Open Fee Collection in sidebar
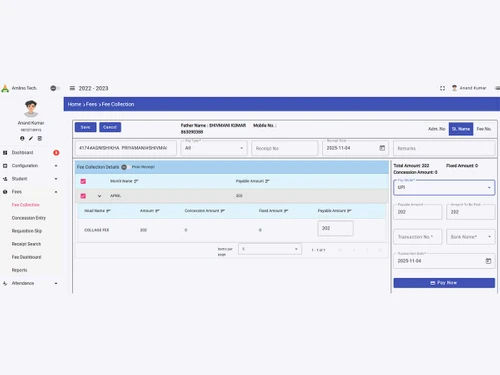This screenshot has width=500, height=375. tap(26, 205)
